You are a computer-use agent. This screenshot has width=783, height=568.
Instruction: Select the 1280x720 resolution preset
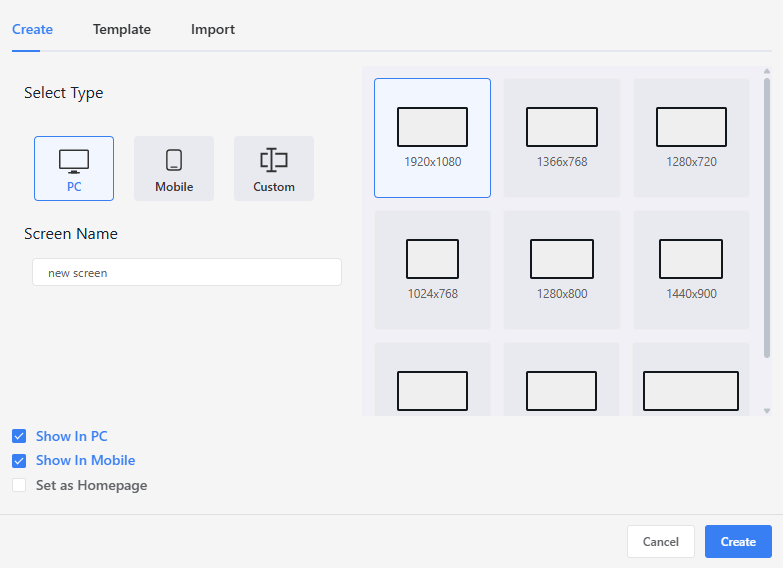pos(691,138)
